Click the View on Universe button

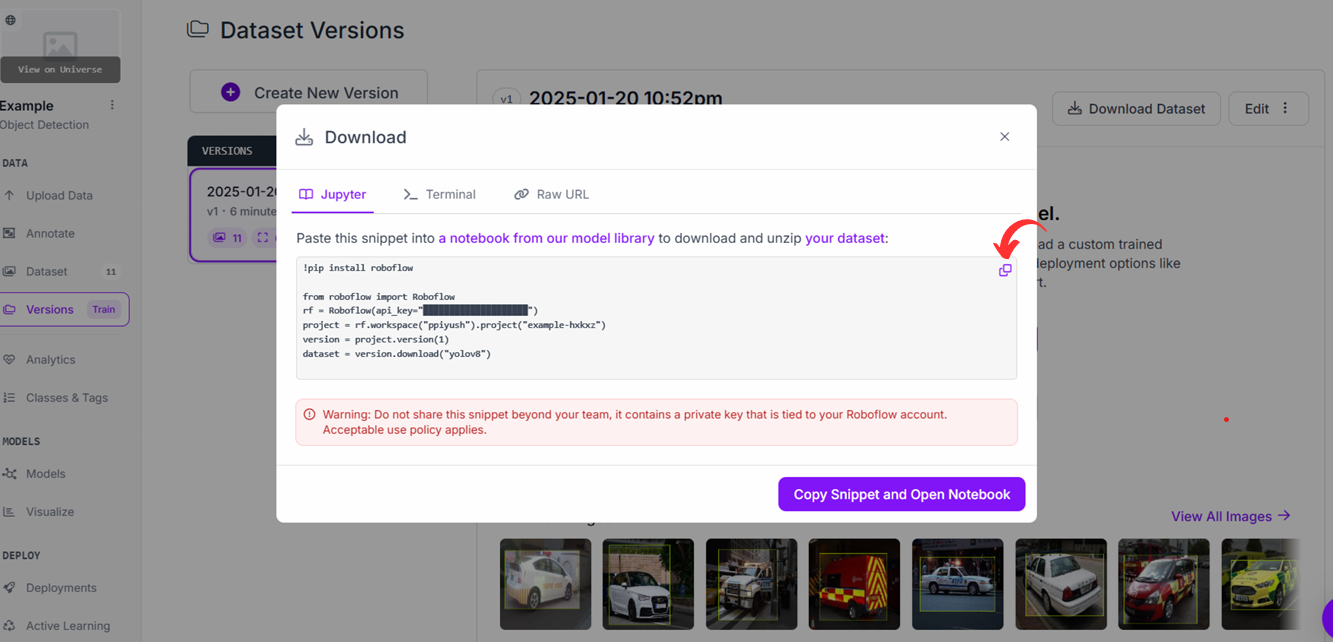tap(60, 69)
